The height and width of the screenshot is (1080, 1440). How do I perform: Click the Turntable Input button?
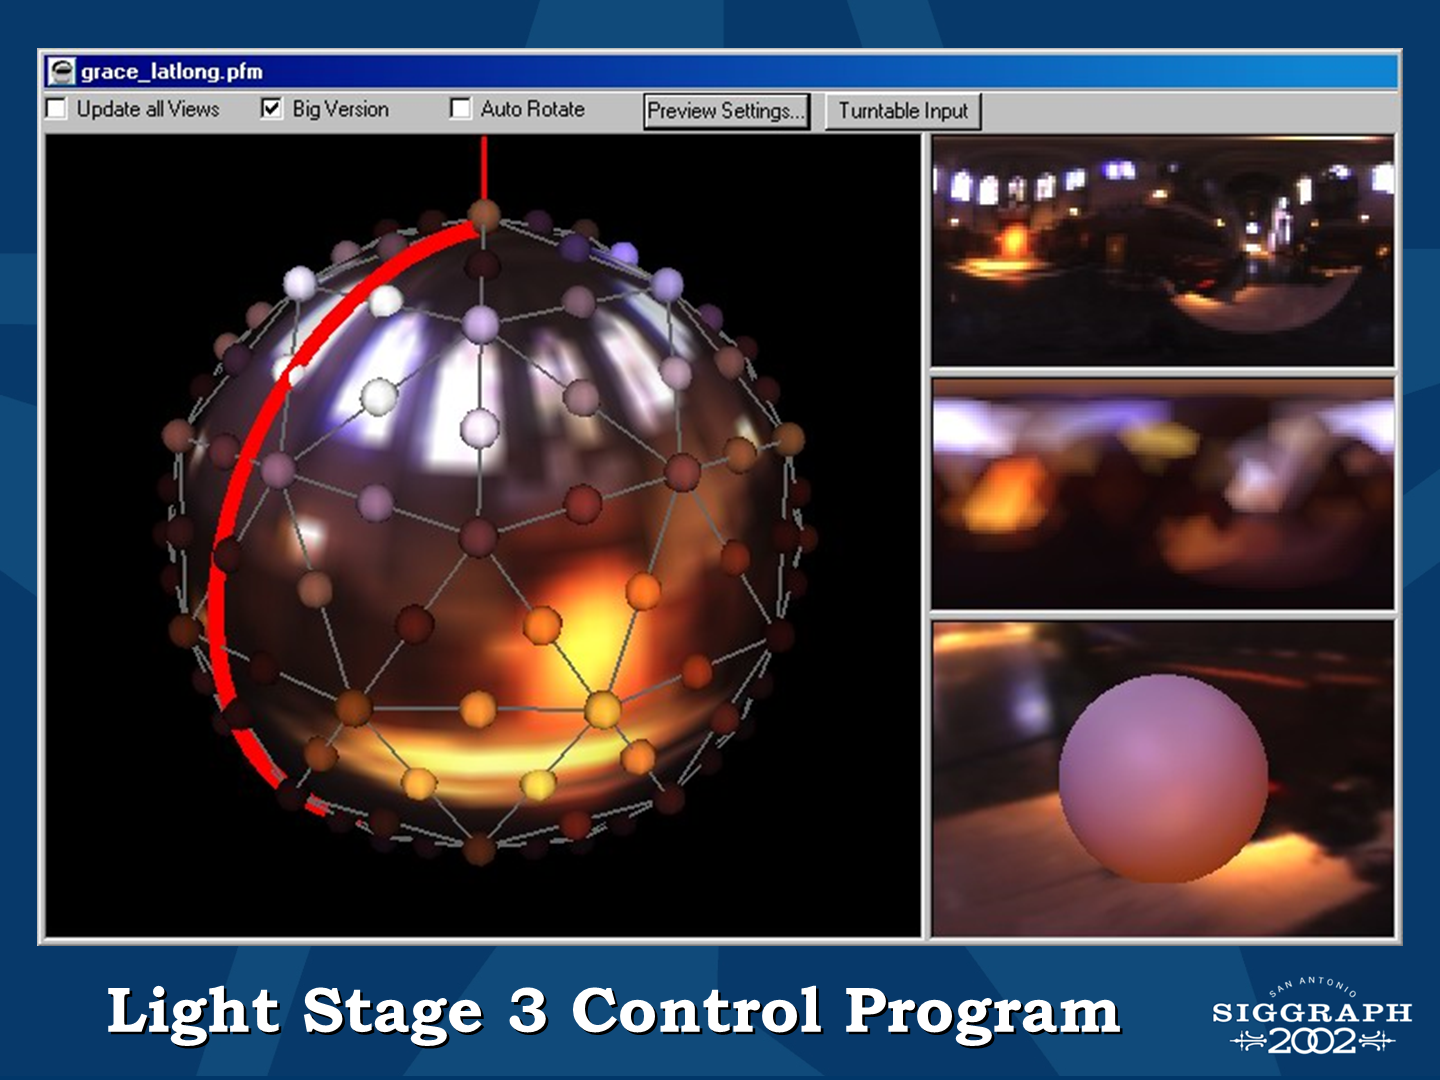click(x=903, y=111)
